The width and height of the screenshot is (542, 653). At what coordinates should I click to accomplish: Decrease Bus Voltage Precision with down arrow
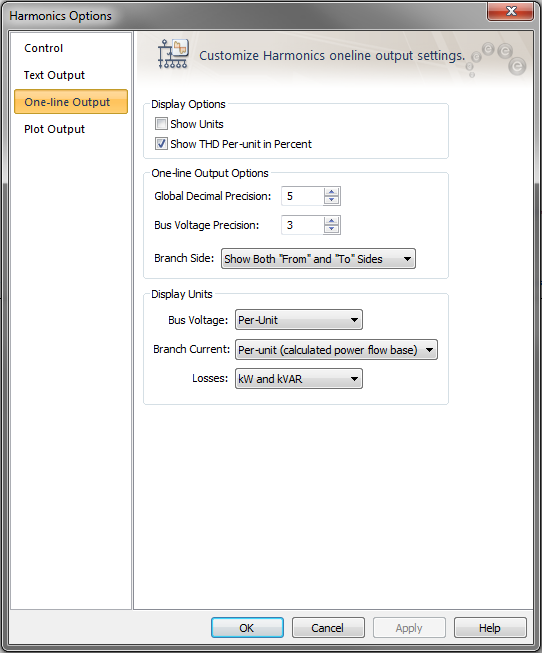pyautogui.click(x=332, y=229)
